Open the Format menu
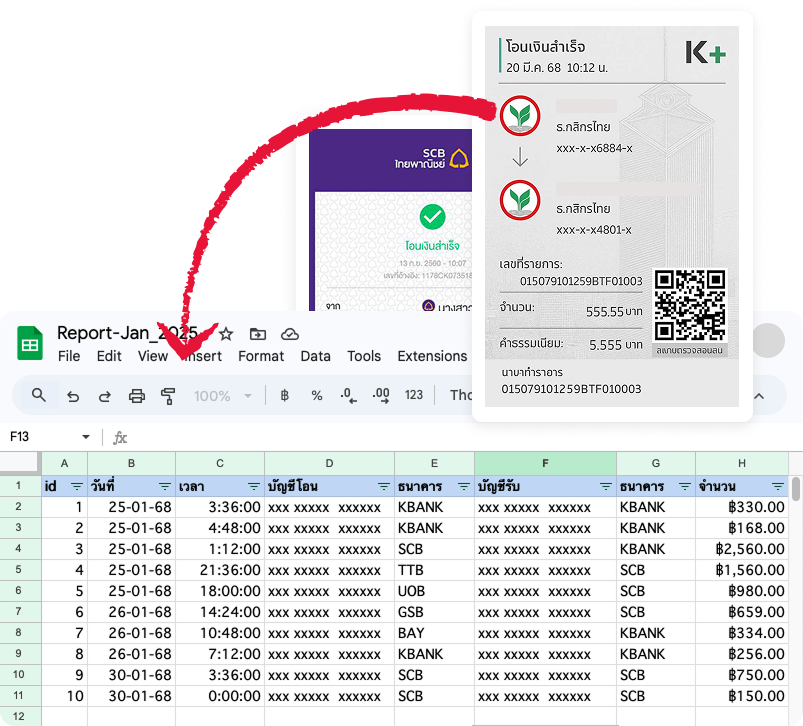Screen dimensions: 803x726 (x=261, y=356)
